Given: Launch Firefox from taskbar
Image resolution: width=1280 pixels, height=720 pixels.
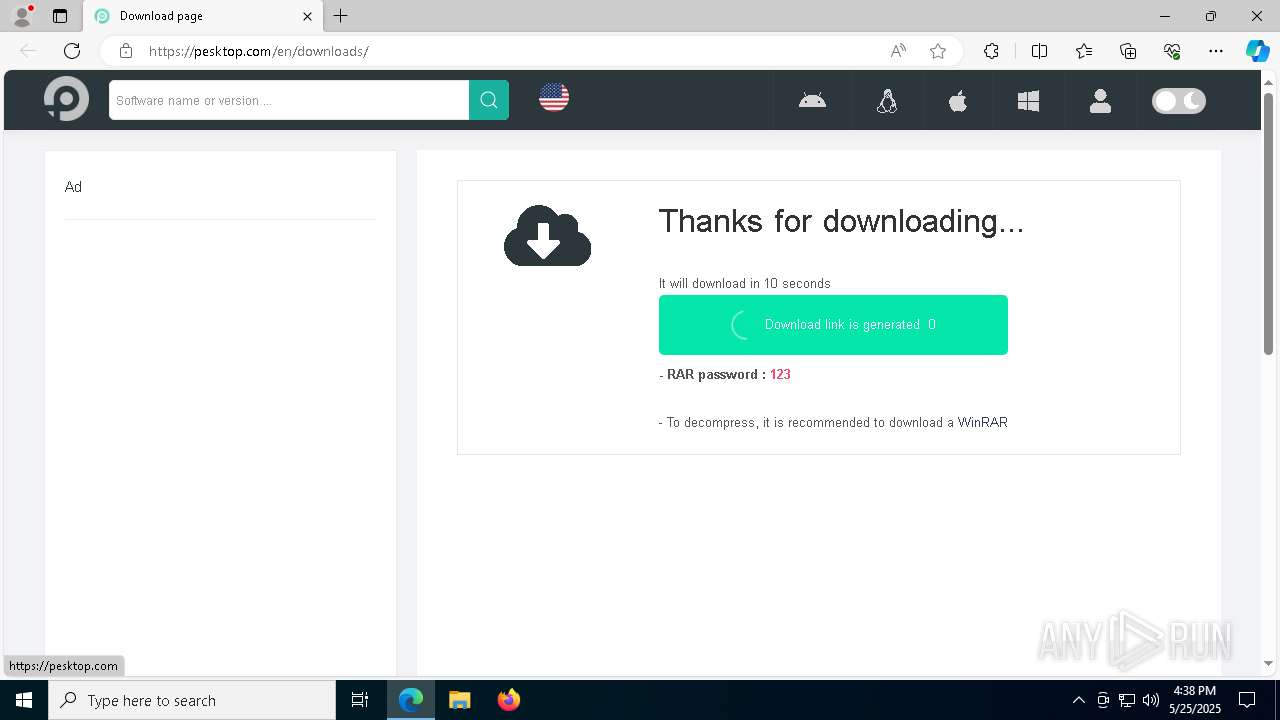Looking at the screenshot, I should [x=508, y=700].
